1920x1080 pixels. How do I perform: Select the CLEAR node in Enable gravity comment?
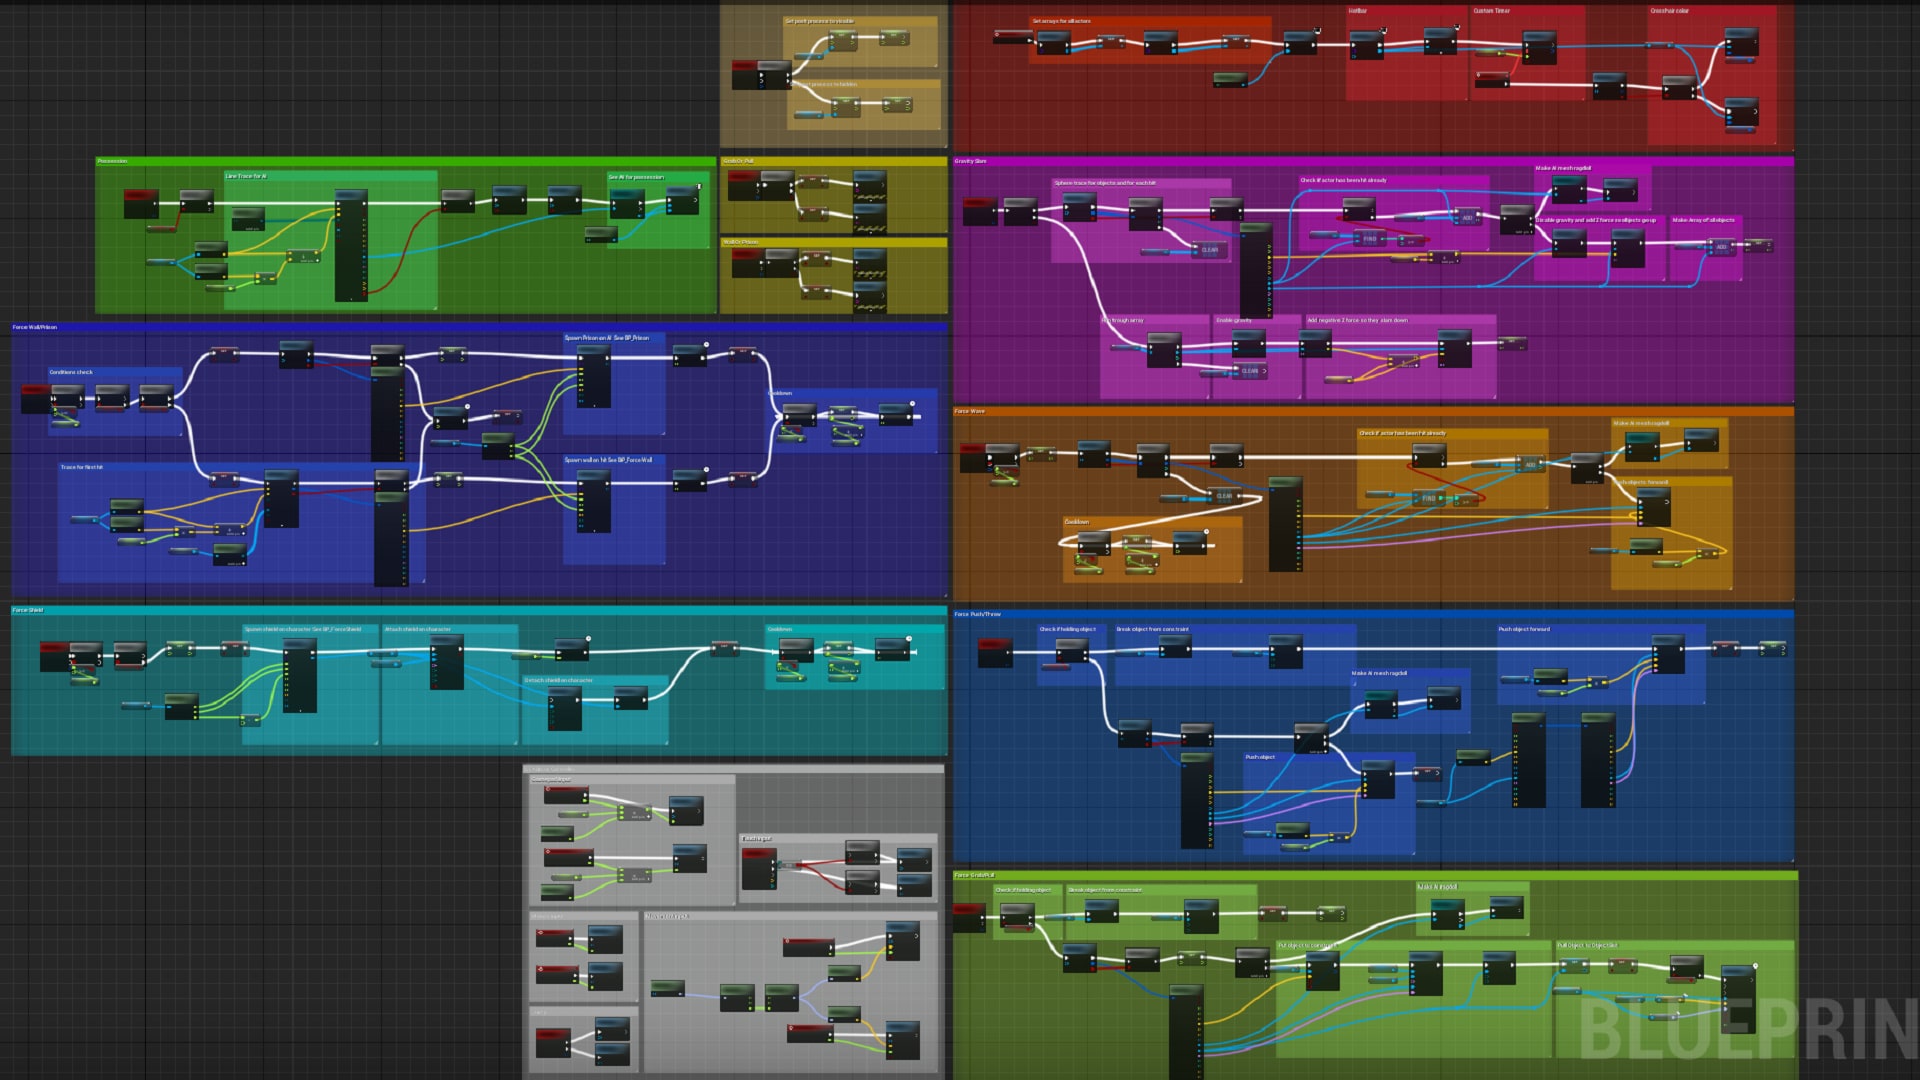[x=1250, y=371]
